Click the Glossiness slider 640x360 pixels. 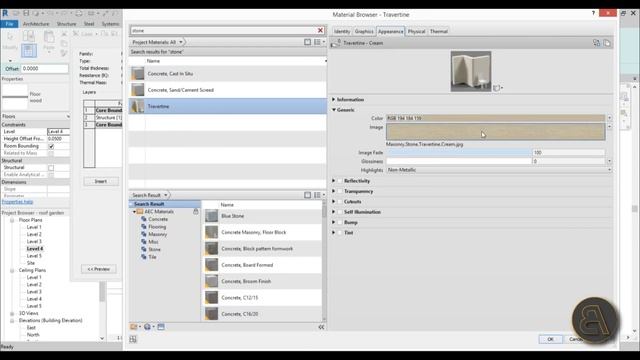tap(459, 161)
